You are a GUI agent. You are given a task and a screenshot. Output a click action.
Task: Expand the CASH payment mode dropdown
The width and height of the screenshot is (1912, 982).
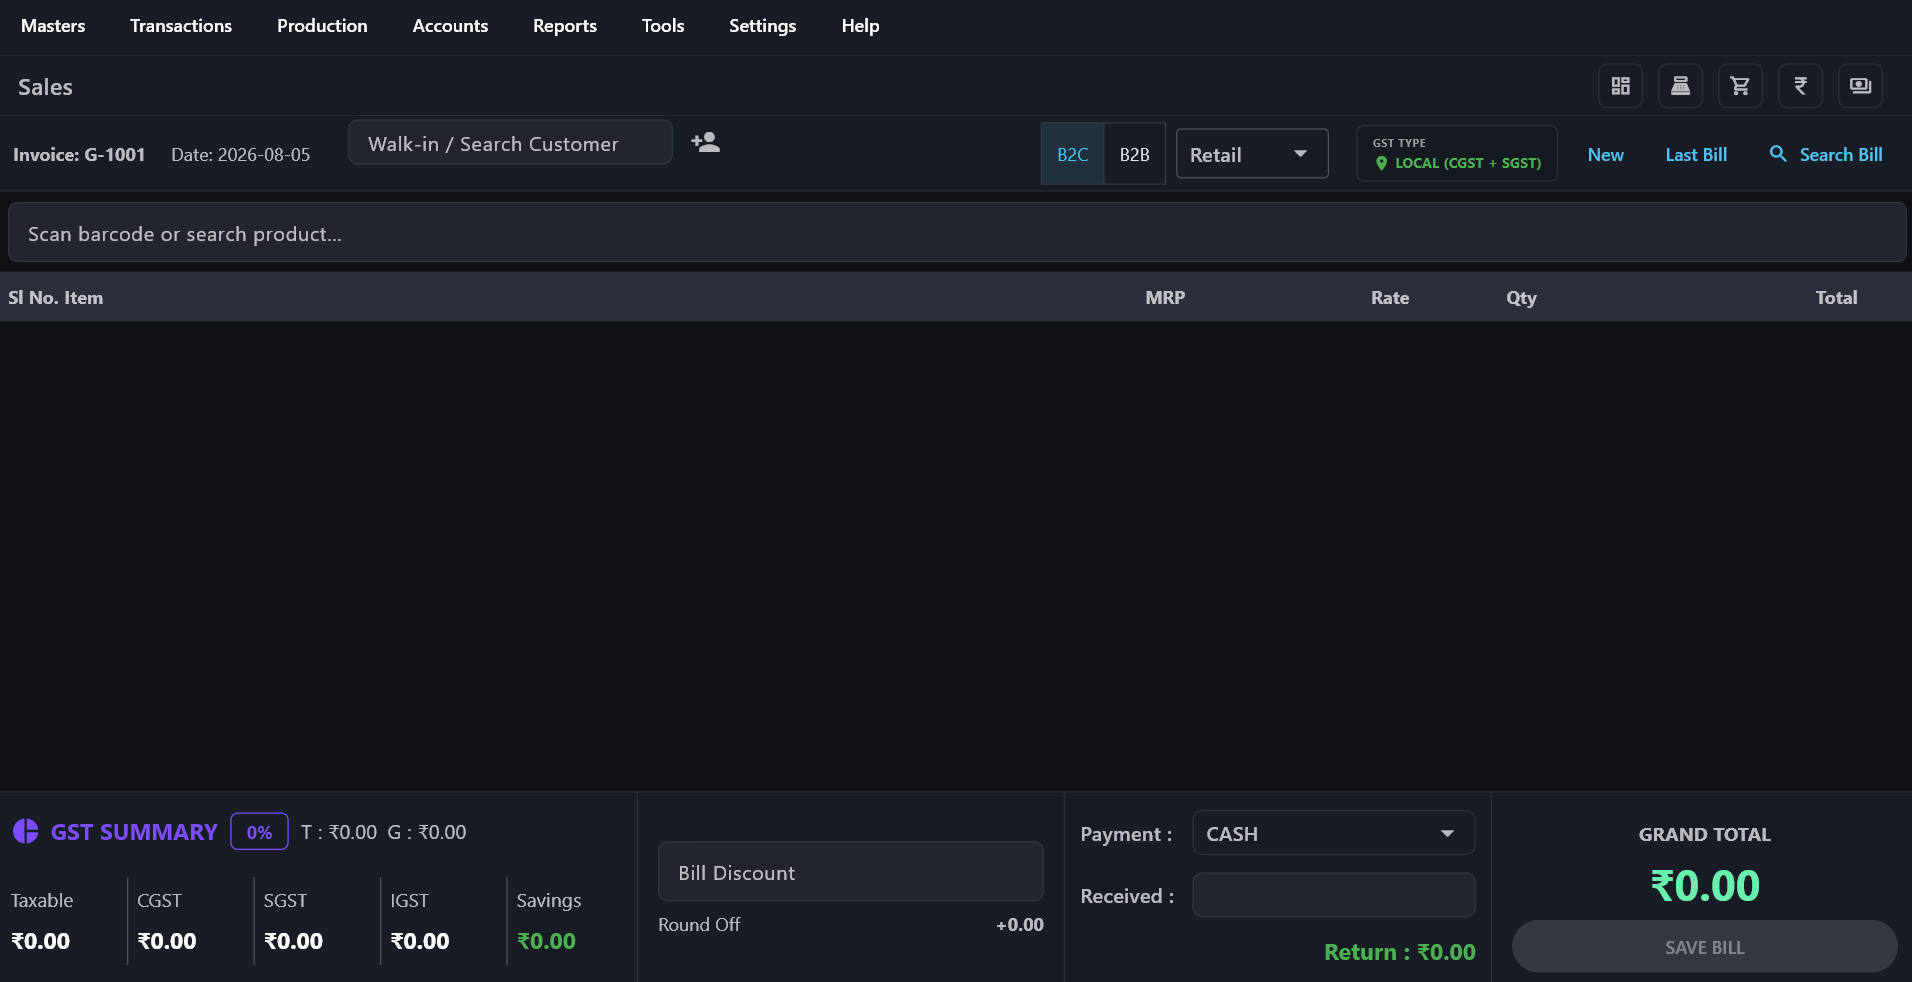1333,833
